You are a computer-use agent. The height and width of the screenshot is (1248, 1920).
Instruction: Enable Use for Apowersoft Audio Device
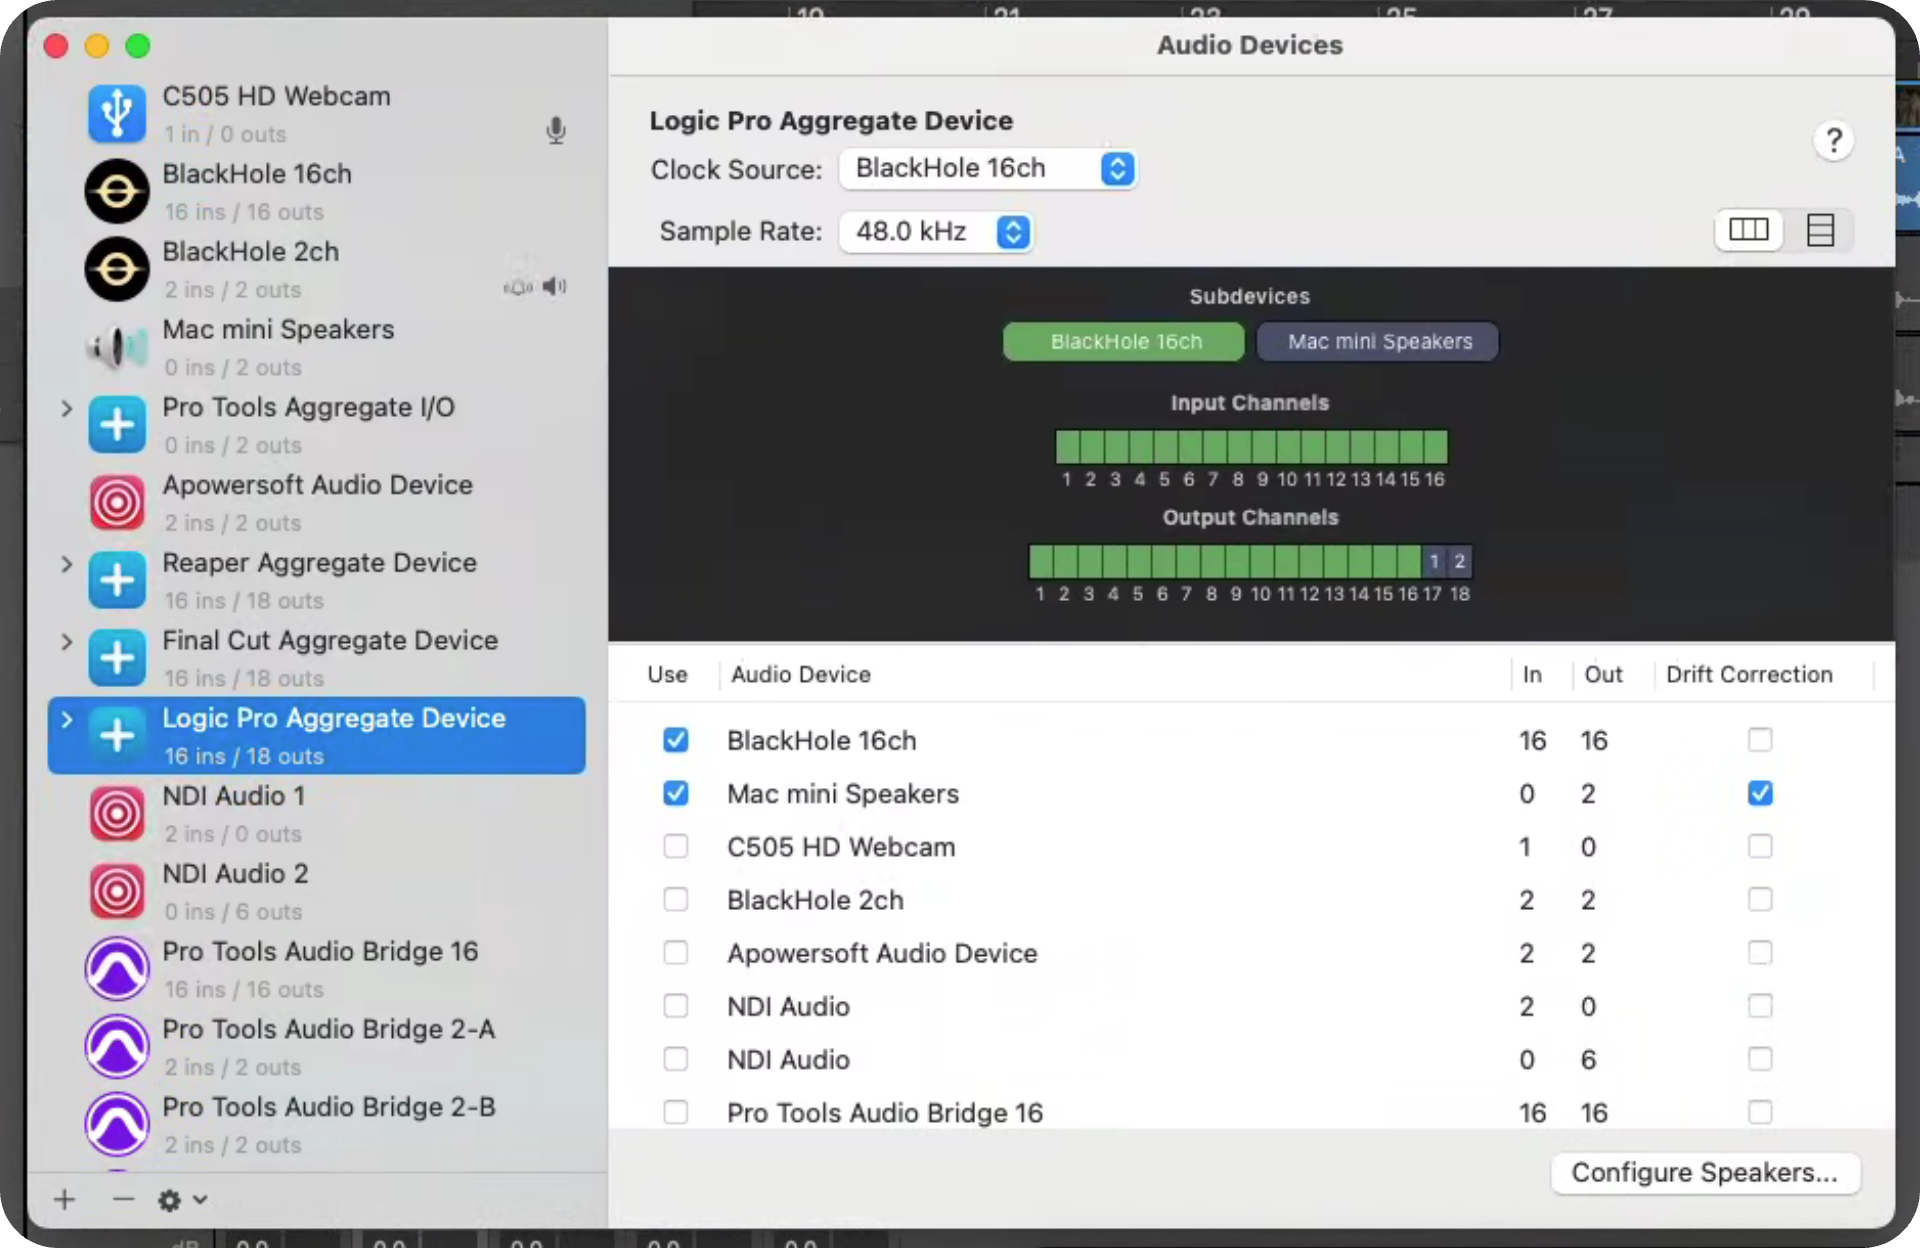coord(676,952)
